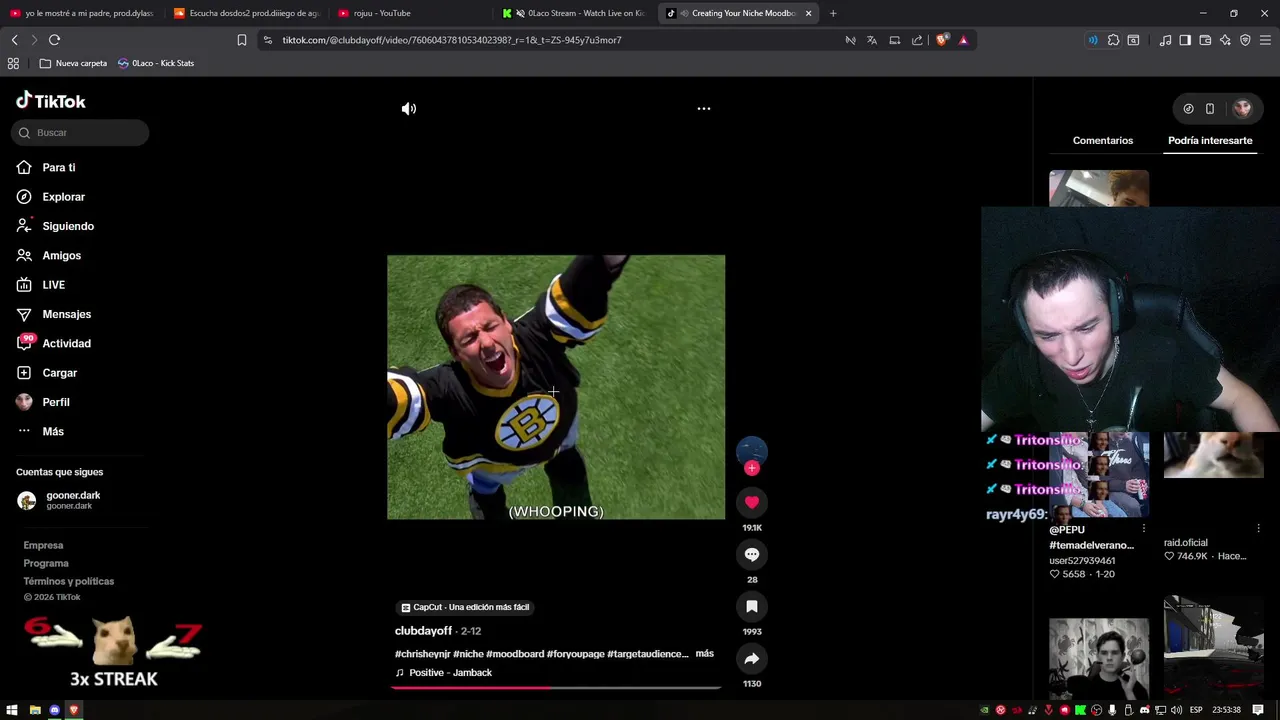Open Brave Rewards triangle icon

click(963, 40)
